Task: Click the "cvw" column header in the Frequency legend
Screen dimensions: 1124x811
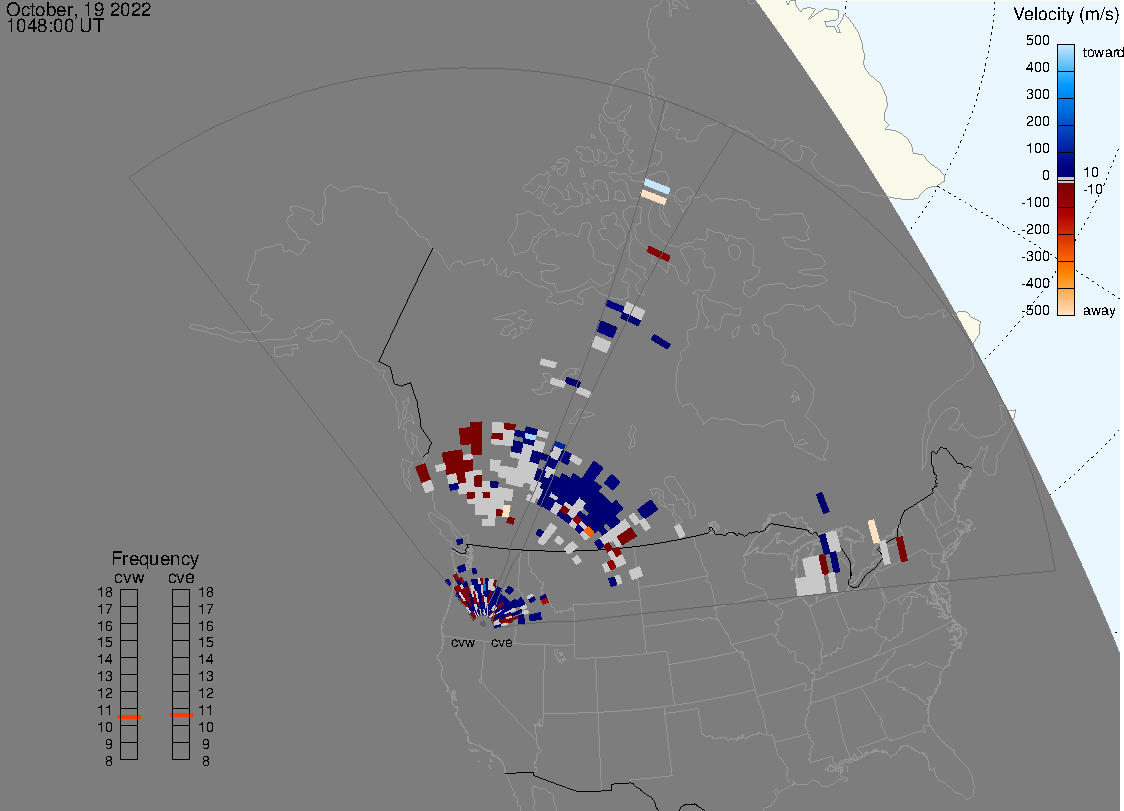Action: tap(129, 578)
